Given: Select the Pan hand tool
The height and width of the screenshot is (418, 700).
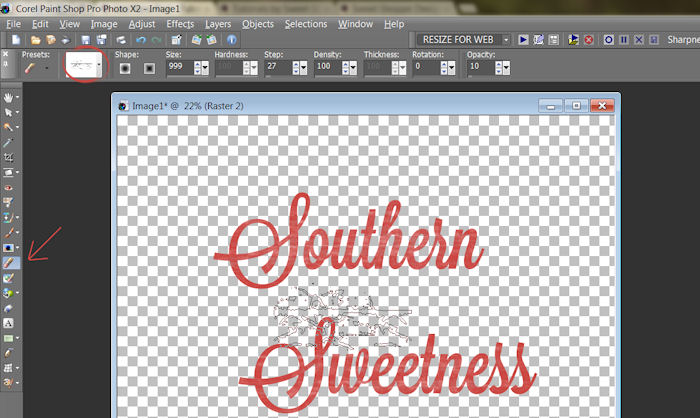Looking at the screenshot, I should tap(10, 98).
